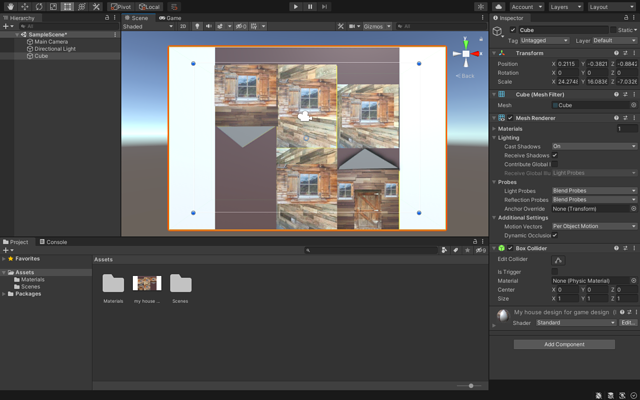Toggle scene orientation gizmo lock
This screenshot has height=400, width=640.
[481, 39]
